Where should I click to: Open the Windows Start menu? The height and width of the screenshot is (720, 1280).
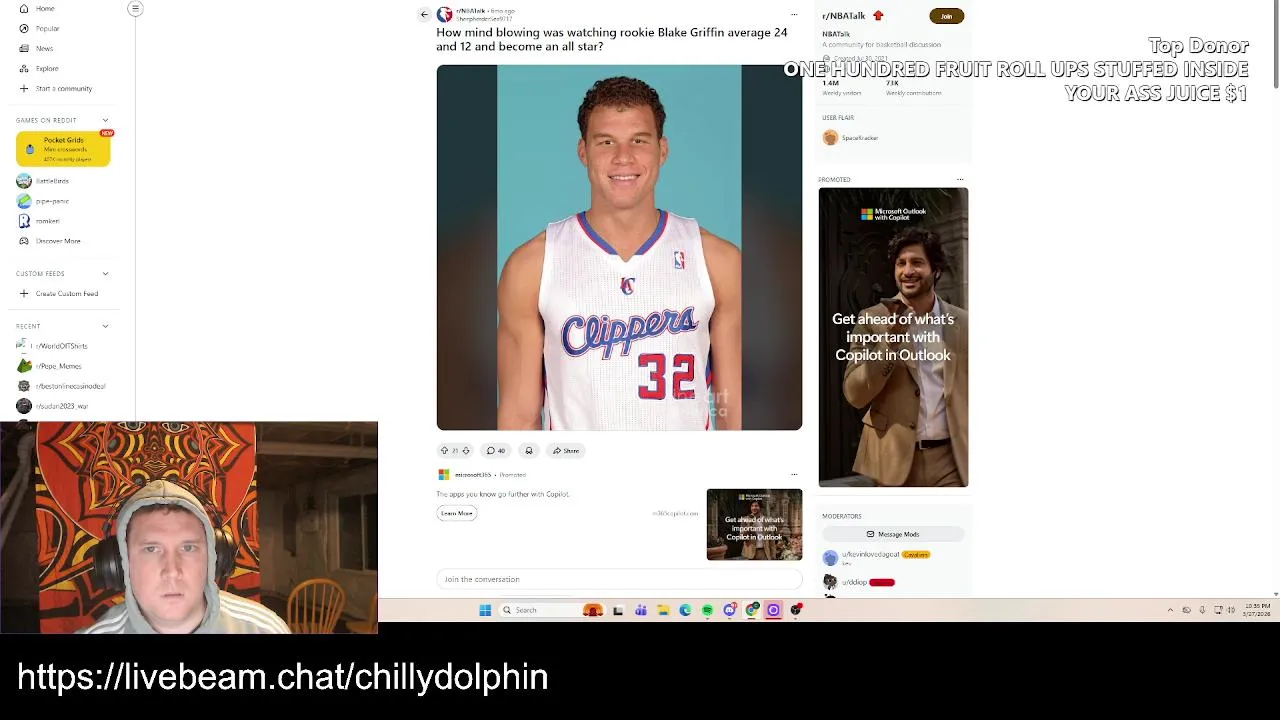[x=485, y=610]
